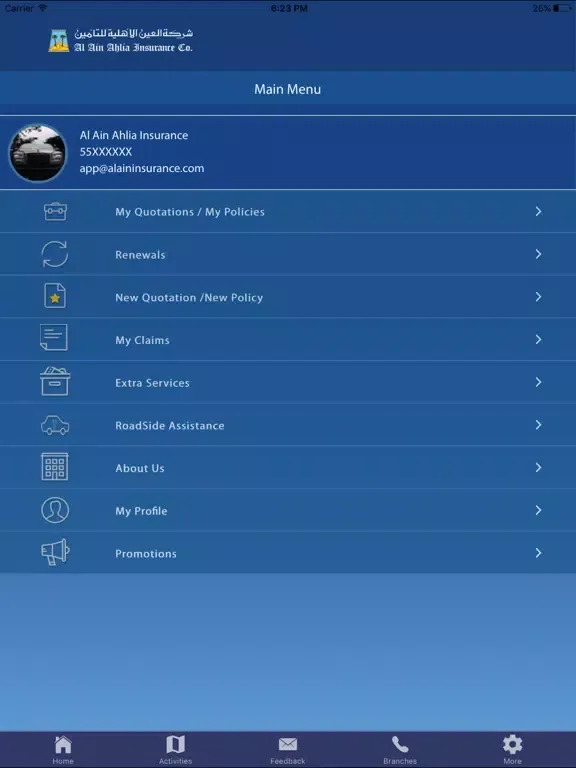Viewport: 576px width, 768px height.
Task: Tap the Home tab label
Action: coord(63,761)
